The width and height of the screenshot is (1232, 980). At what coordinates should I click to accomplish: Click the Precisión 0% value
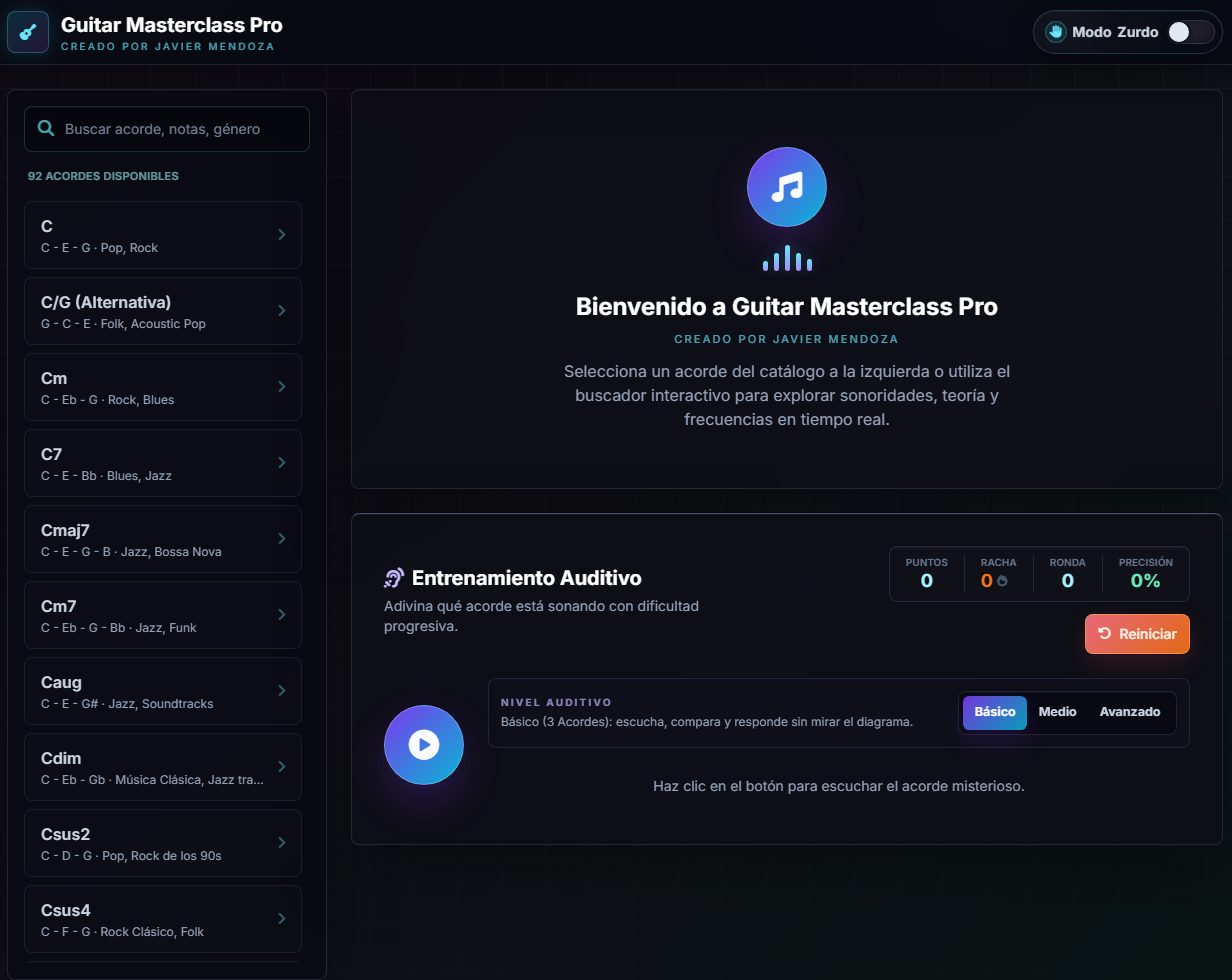[x=1145, y=581]
